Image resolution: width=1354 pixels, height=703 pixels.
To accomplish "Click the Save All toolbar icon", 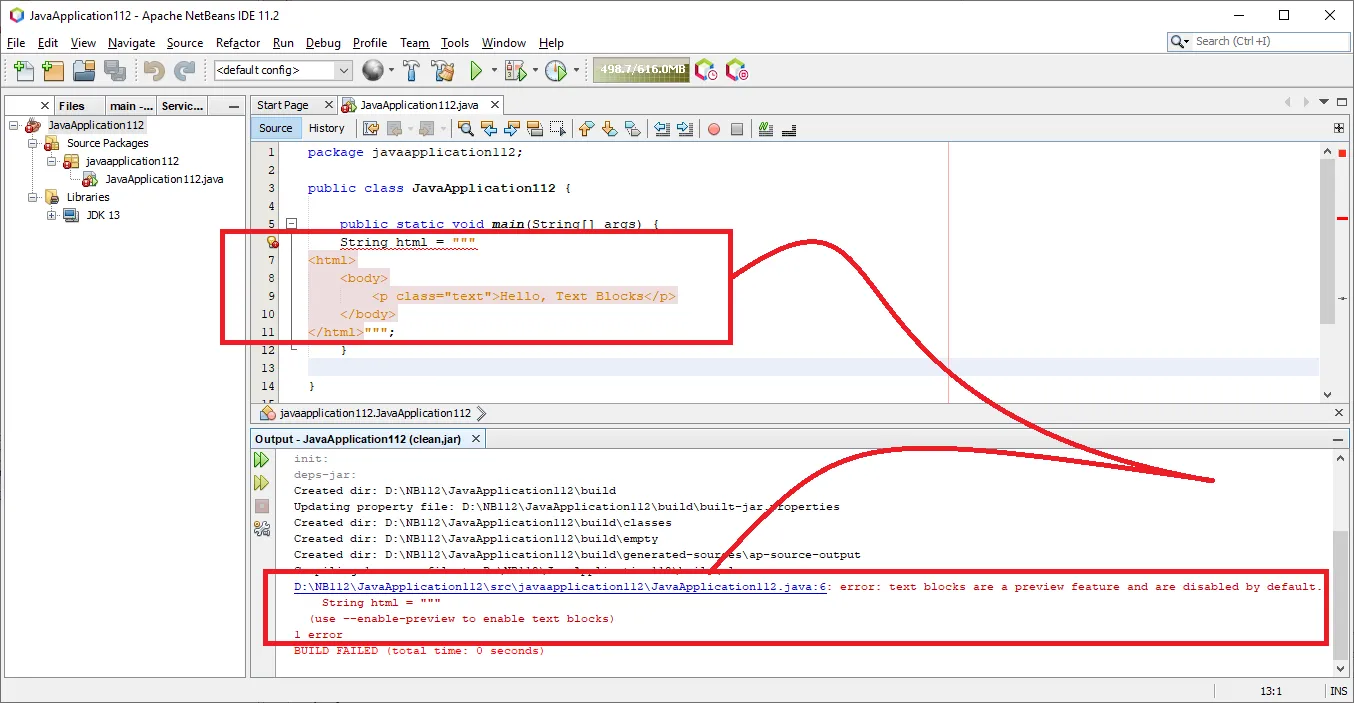I will coord(115,70).
